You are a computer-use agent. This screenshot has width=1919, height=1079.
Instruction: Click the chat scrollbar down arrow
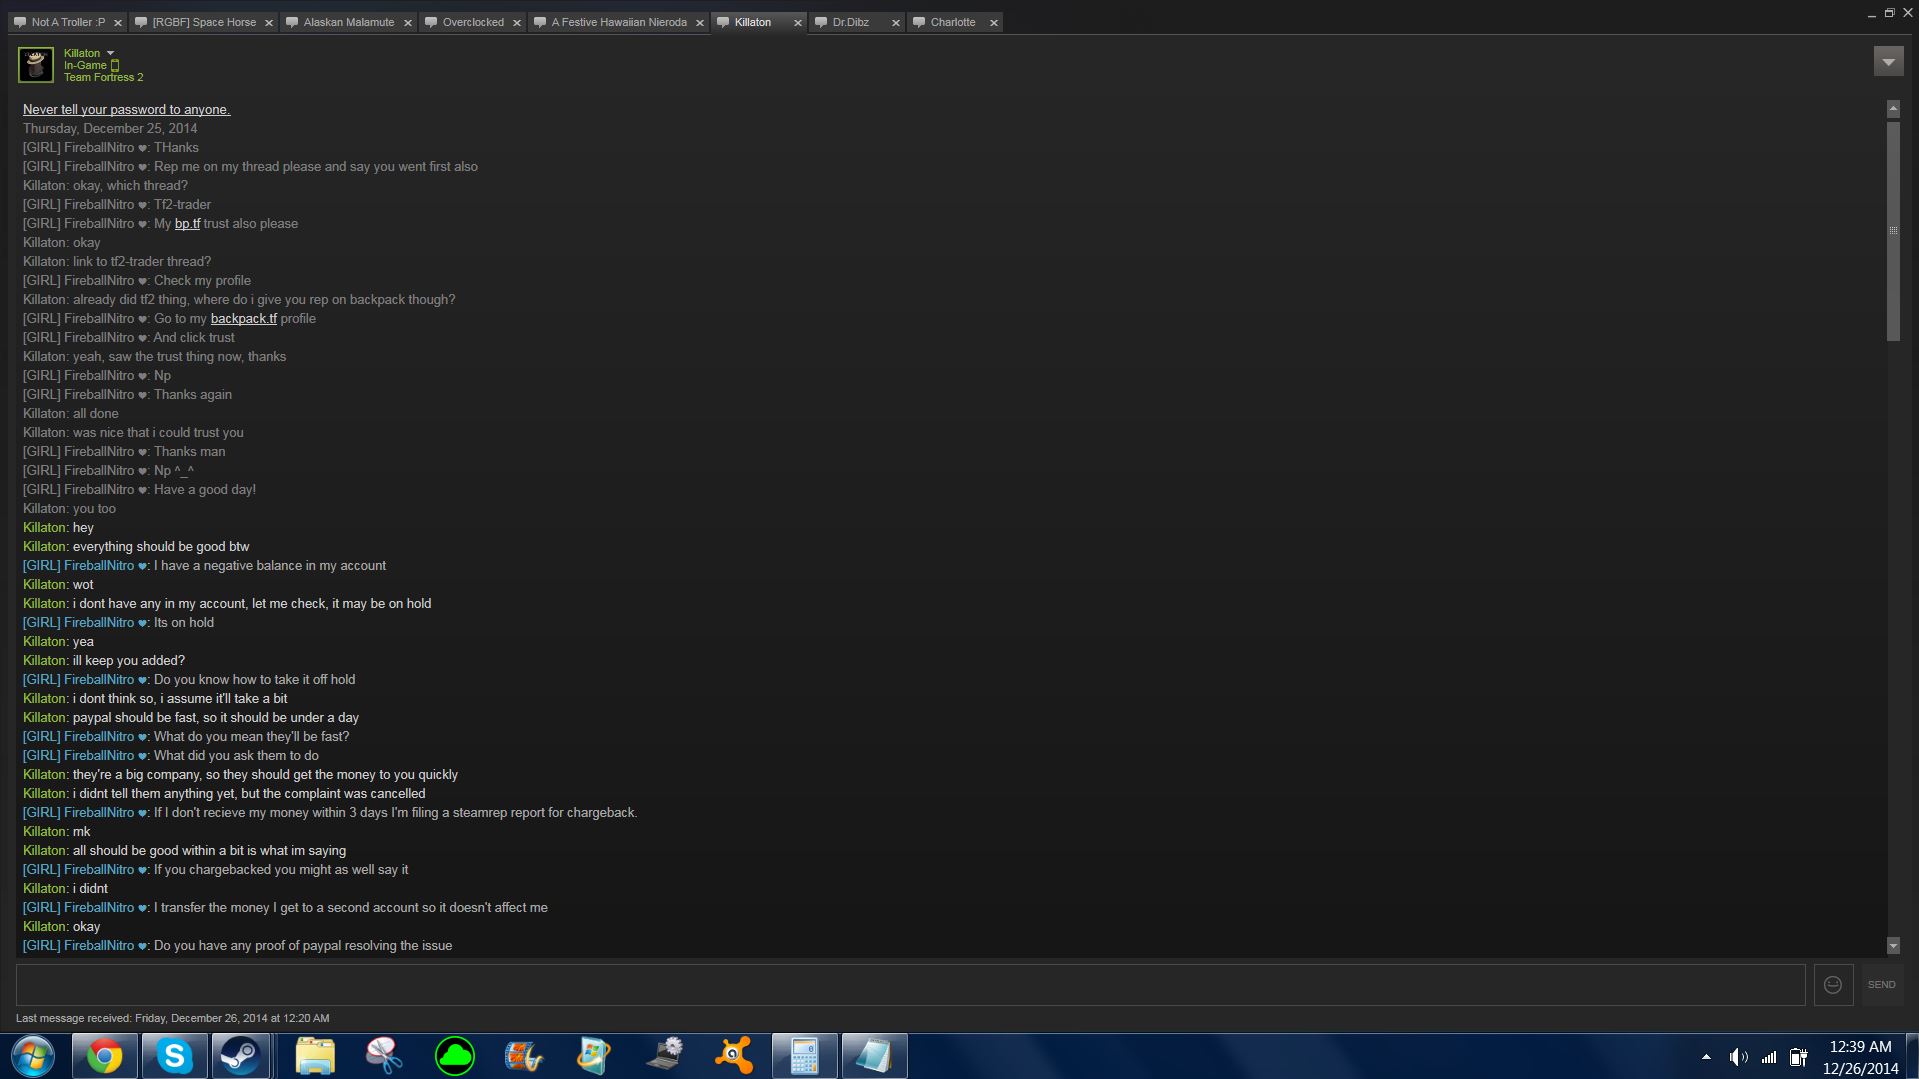pos(1892,946)
